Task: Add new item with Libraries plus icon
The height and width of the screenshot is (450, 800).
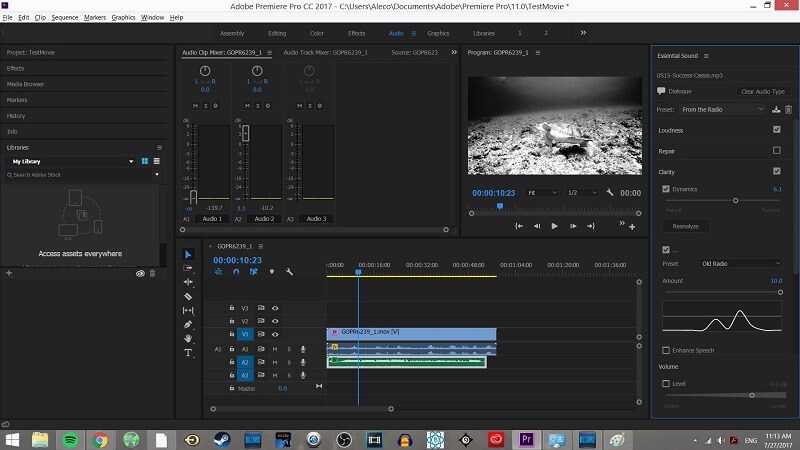Action: (x=9, y=273)
